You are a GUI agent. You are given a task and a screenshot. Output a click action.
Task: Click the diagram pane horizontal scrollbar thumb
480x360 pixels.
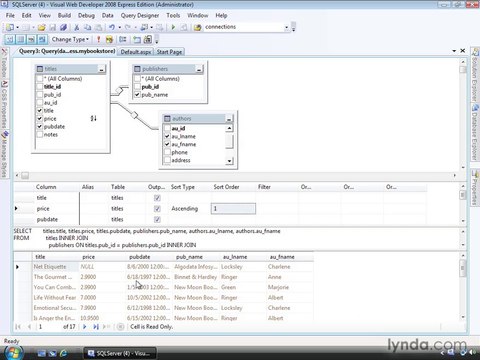pos(25,175)
